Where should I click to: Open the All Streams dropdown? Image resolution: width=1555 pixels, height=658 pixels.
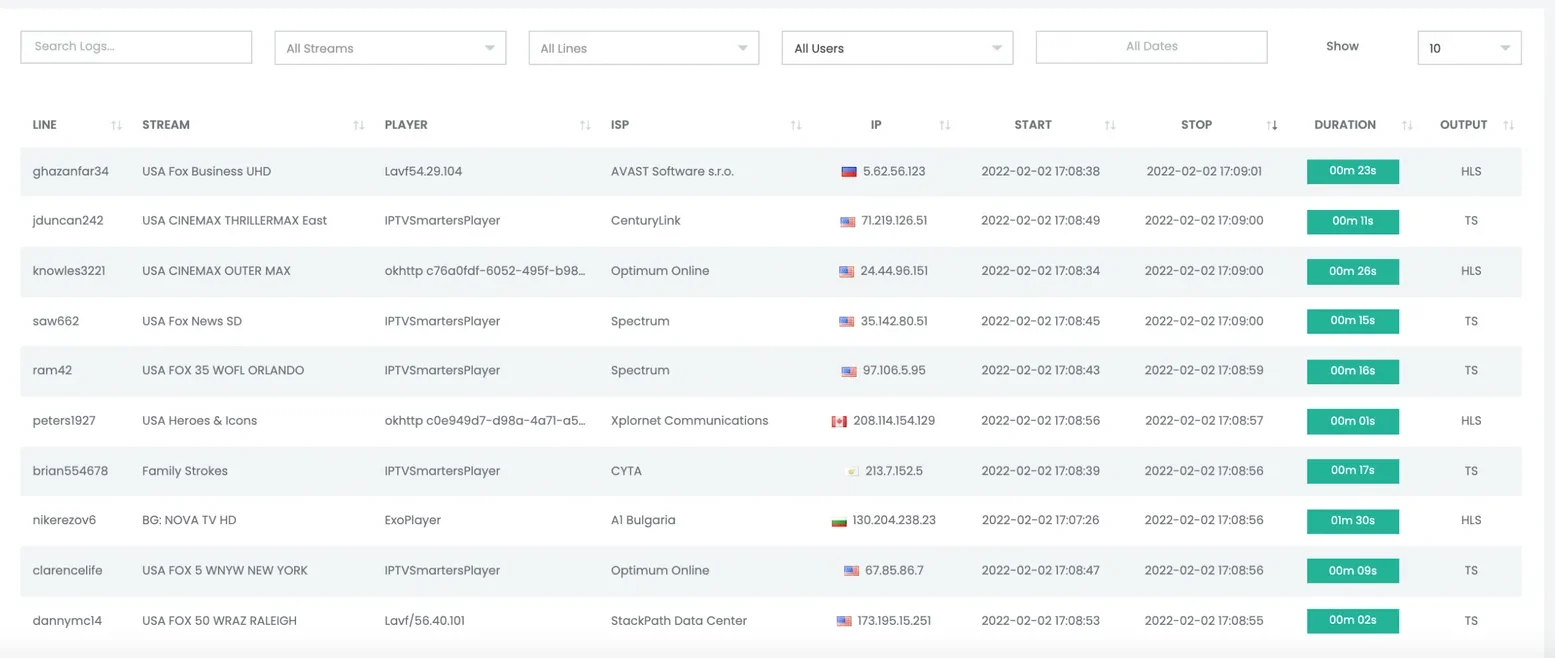tap(390, 48)
